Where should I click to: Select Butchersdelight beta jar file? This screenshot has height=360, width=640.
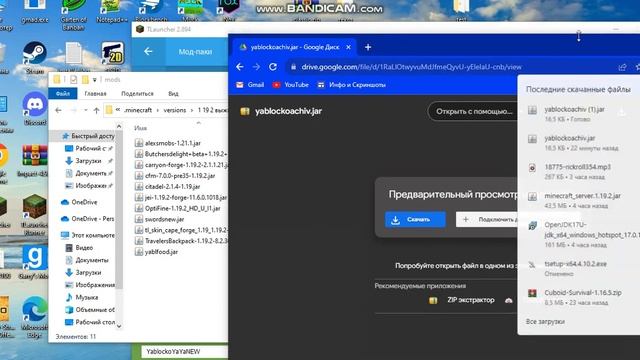181,154
